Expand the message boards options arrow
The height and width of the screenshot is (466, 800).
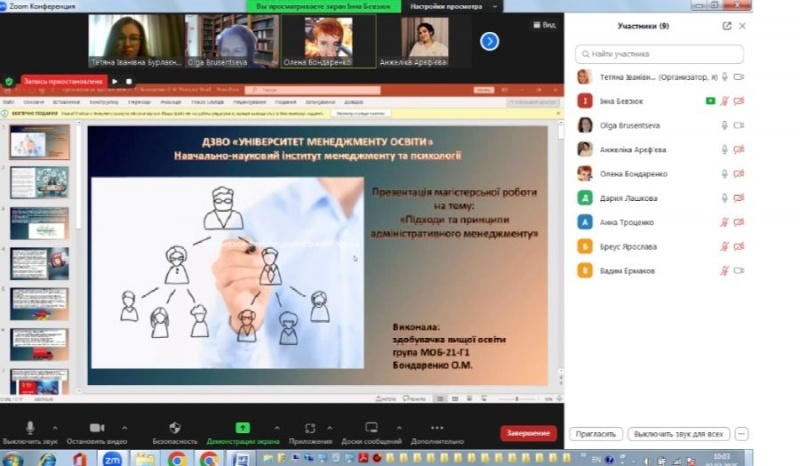tap(399, 428)
